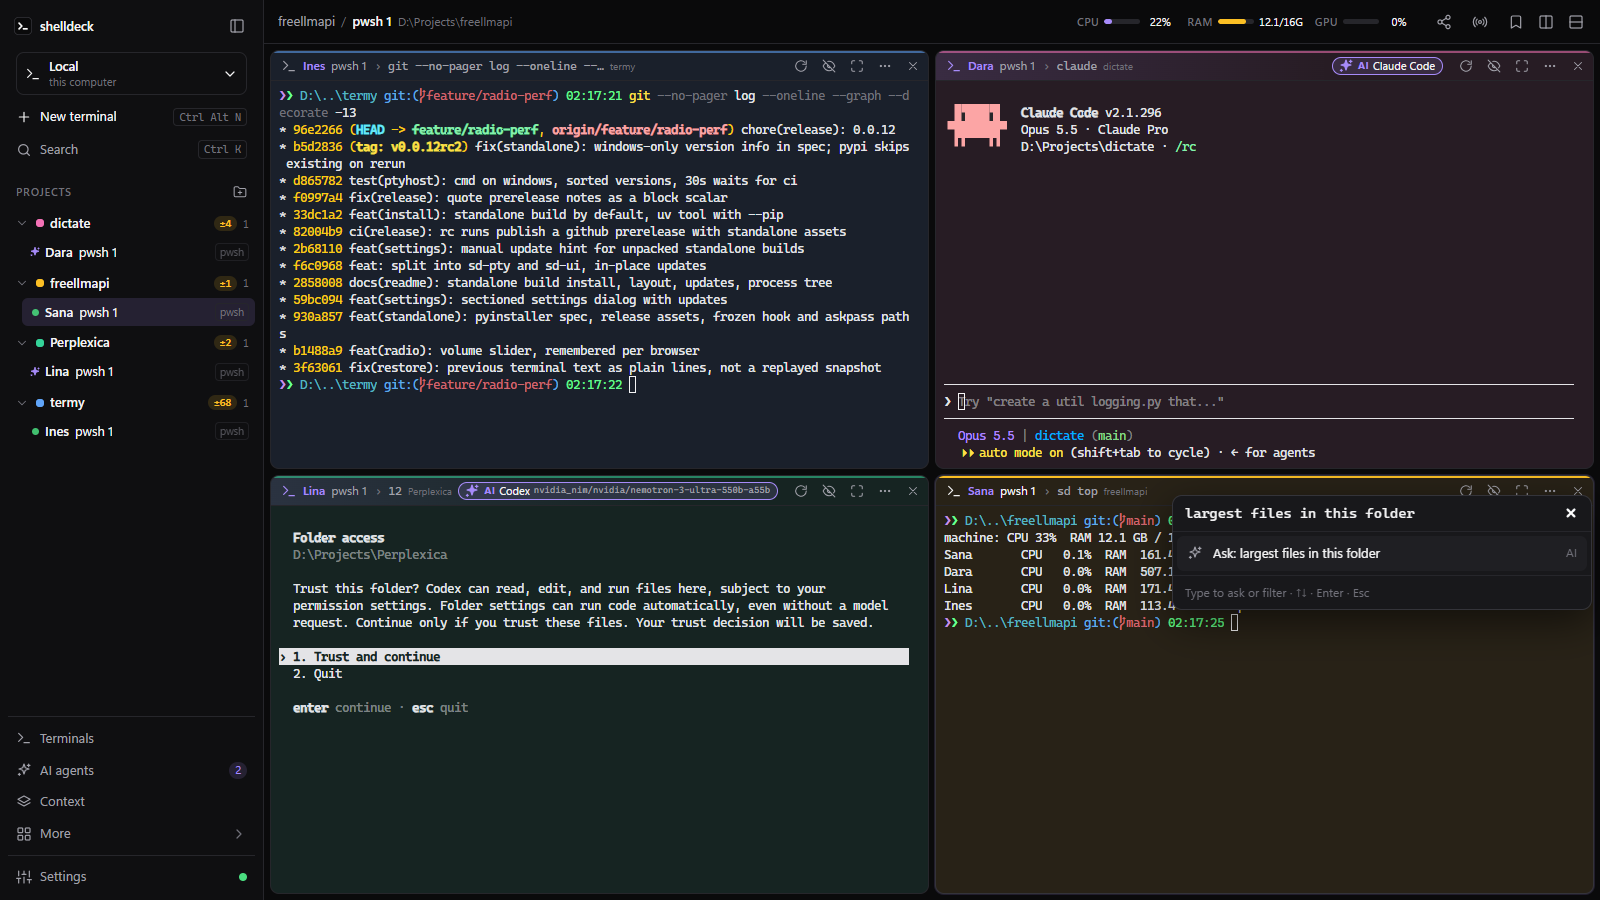
Task: Open Settings in the sidebar
Action: click(131, 876)
